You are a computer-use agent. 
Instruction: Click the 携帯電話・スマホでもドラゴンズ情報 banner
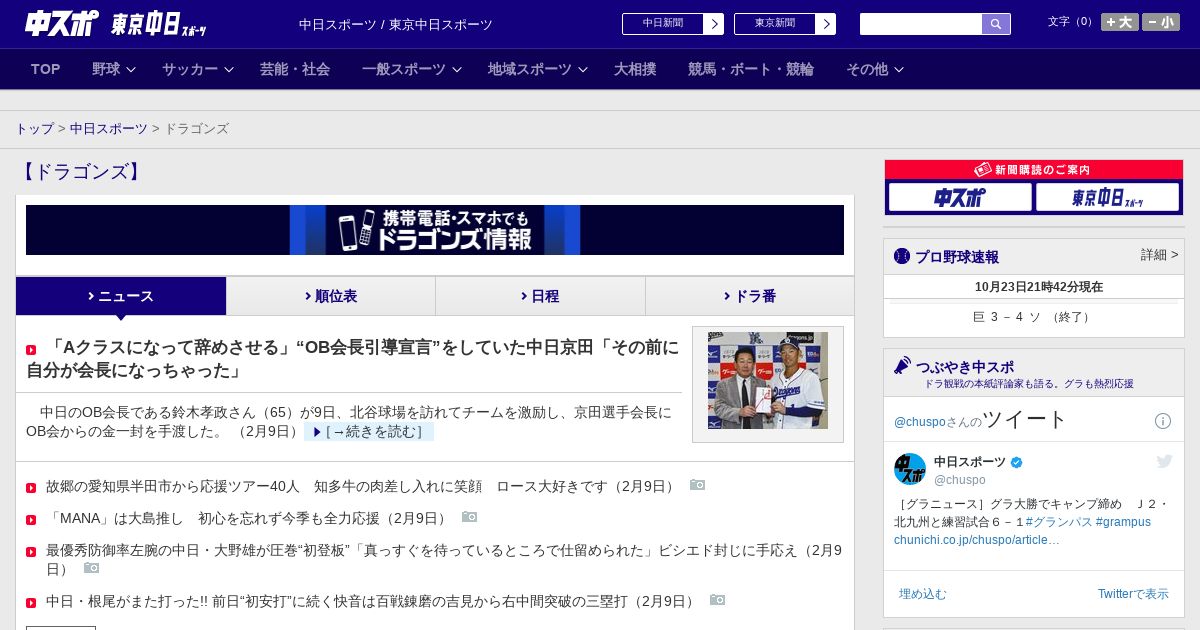435,230
